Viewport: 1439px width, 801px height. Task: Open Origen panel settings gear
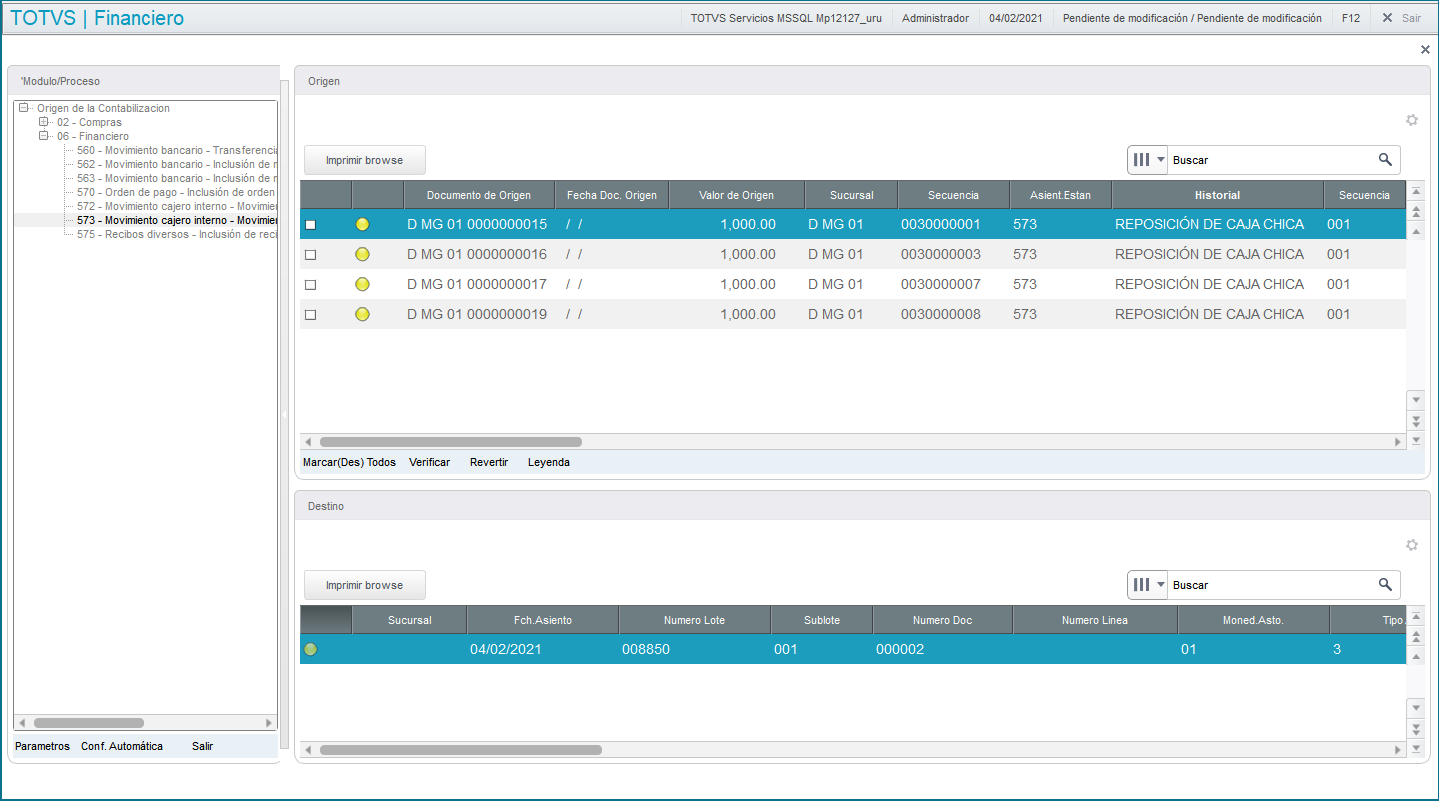(1412, 120)
